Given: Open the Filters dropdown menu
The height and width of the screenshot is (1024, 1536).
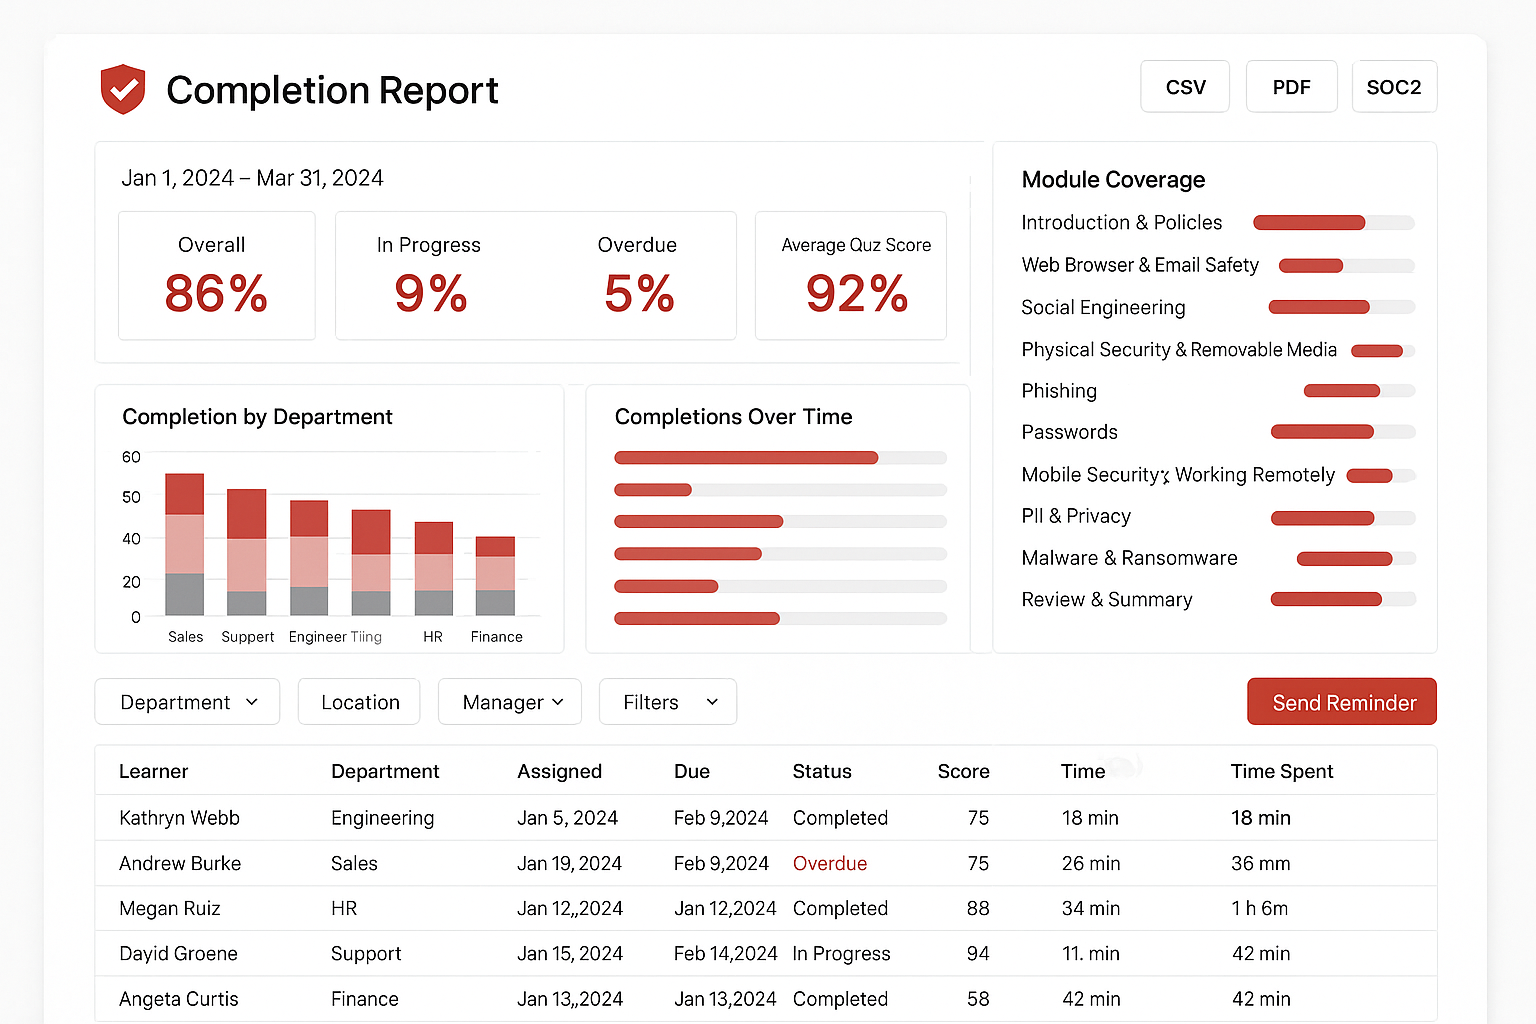Looking at the screenshot, I should tap(668, 702).
